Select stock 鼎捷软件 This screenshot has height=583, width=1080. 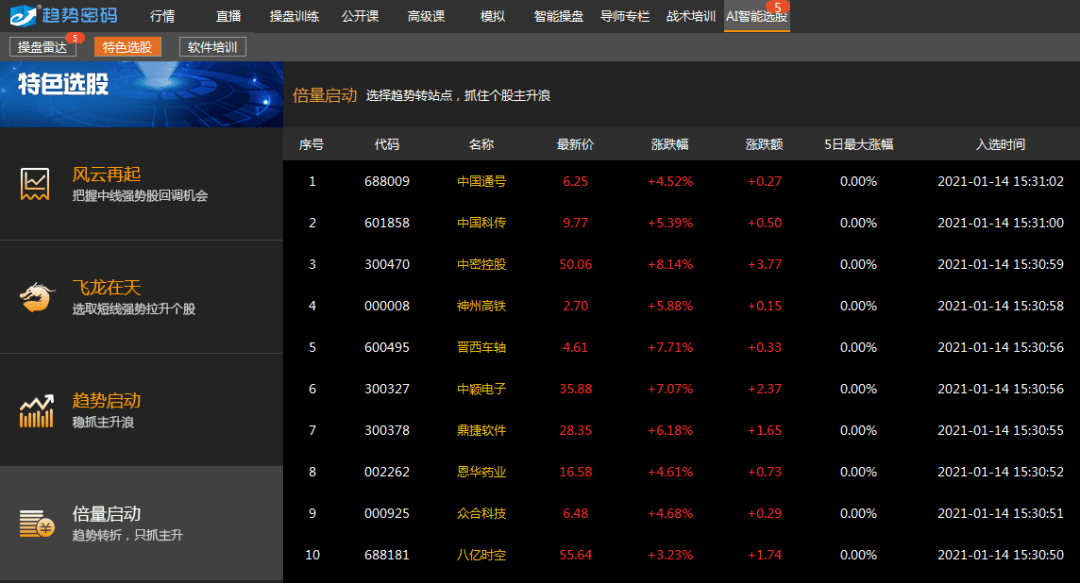pyautogui.click(x=481, y=430)
